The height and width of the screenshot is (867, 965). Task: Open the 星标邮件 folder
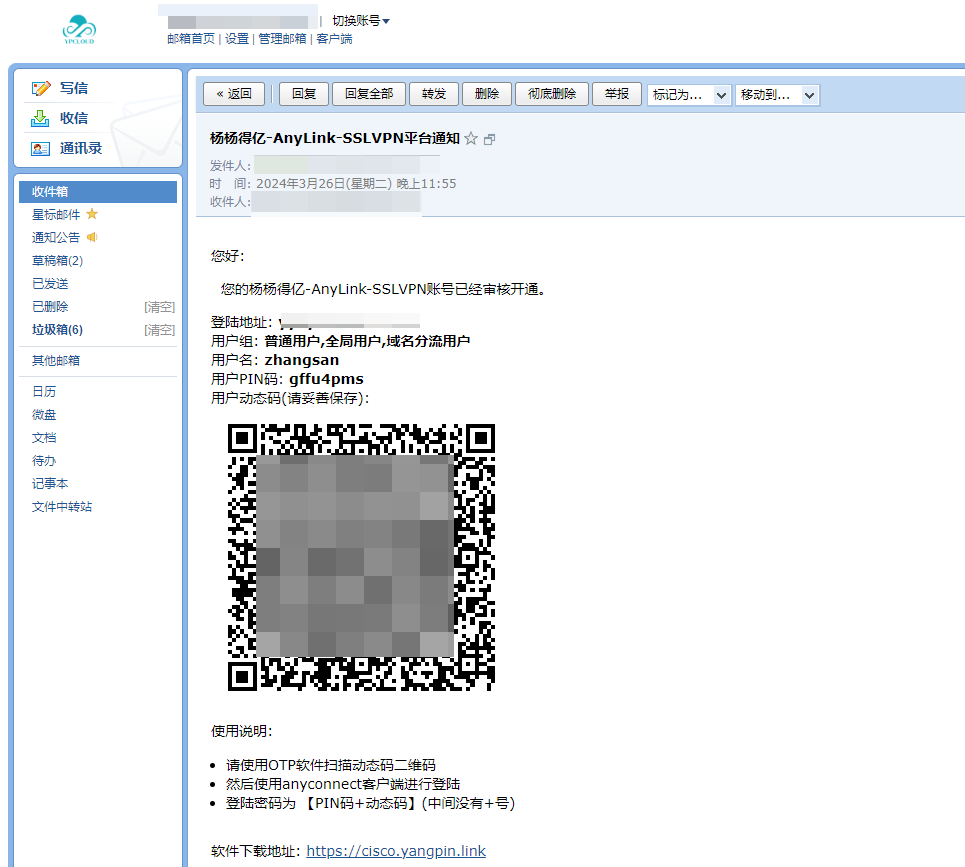pos(56,214)
